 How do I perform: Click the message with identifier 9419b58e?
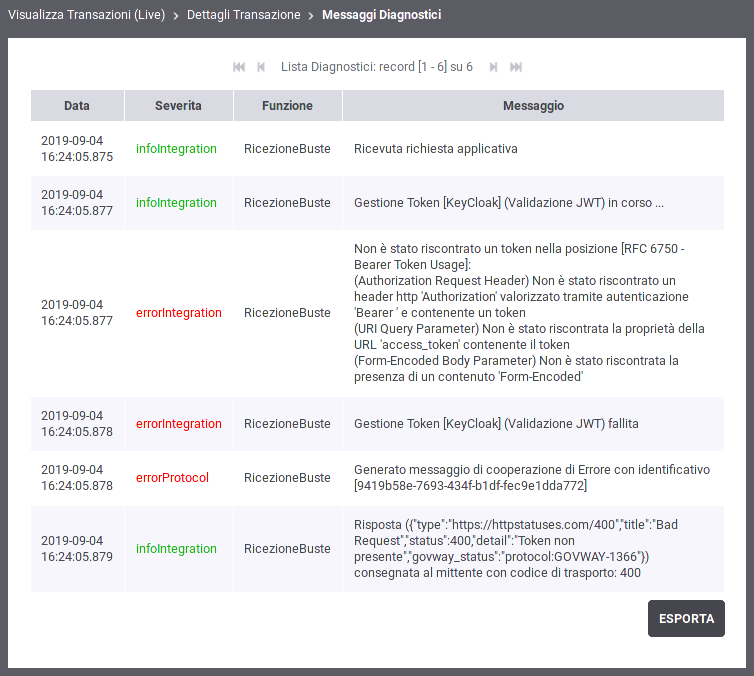coord(531,478)
